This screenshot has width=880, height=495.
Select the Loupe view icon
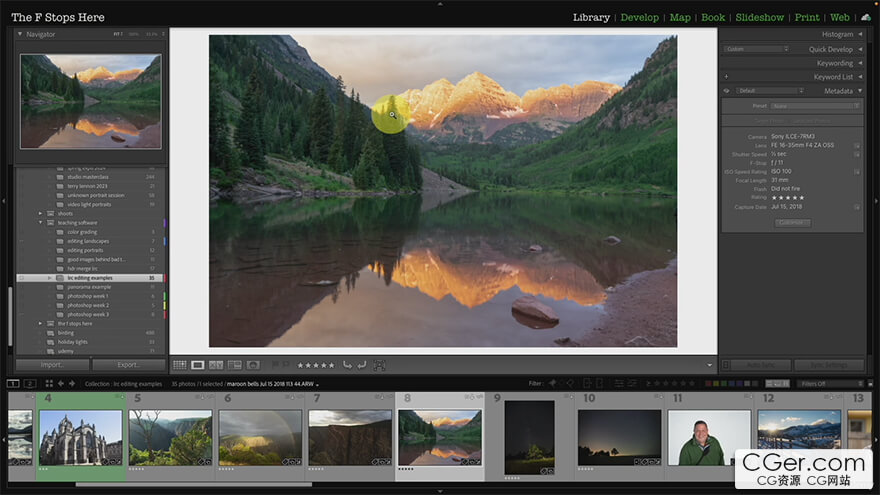tap(198, 366)
